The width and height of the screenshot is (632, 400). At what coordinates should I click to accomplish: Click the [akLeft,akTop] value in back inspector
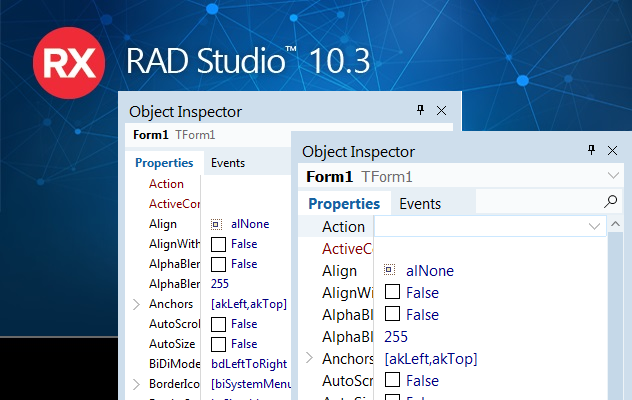(249, 304)
